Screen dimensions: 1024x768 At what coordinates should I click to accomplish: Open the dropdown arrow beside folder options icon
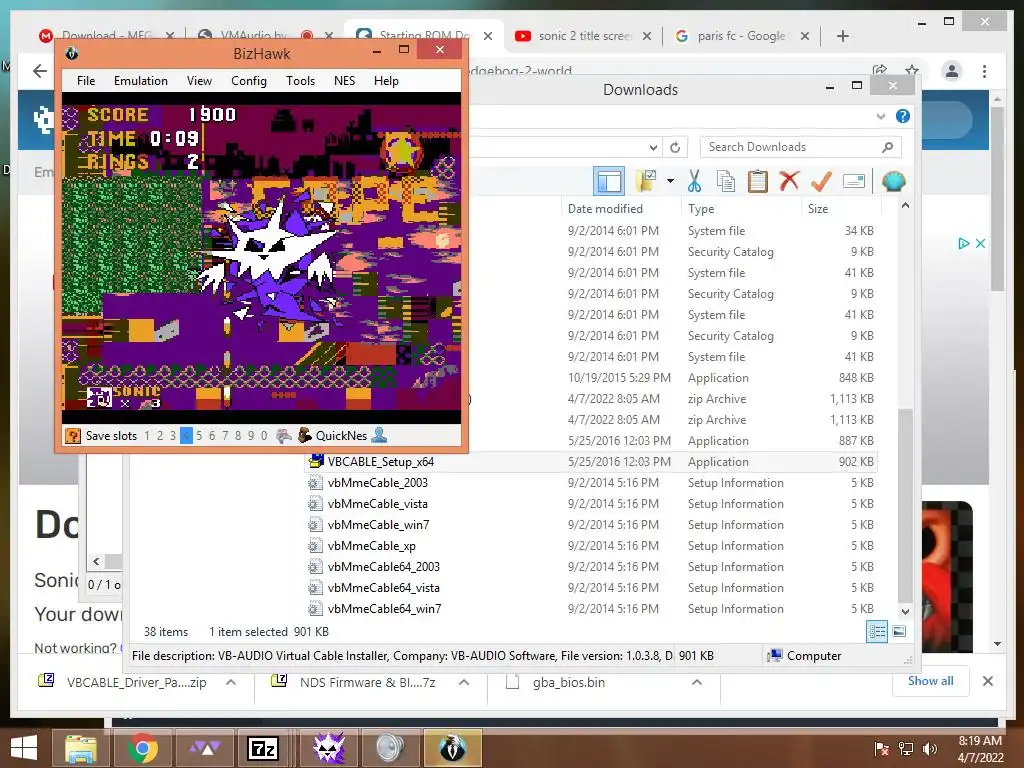pyautogui.click(x=670, y=181)
